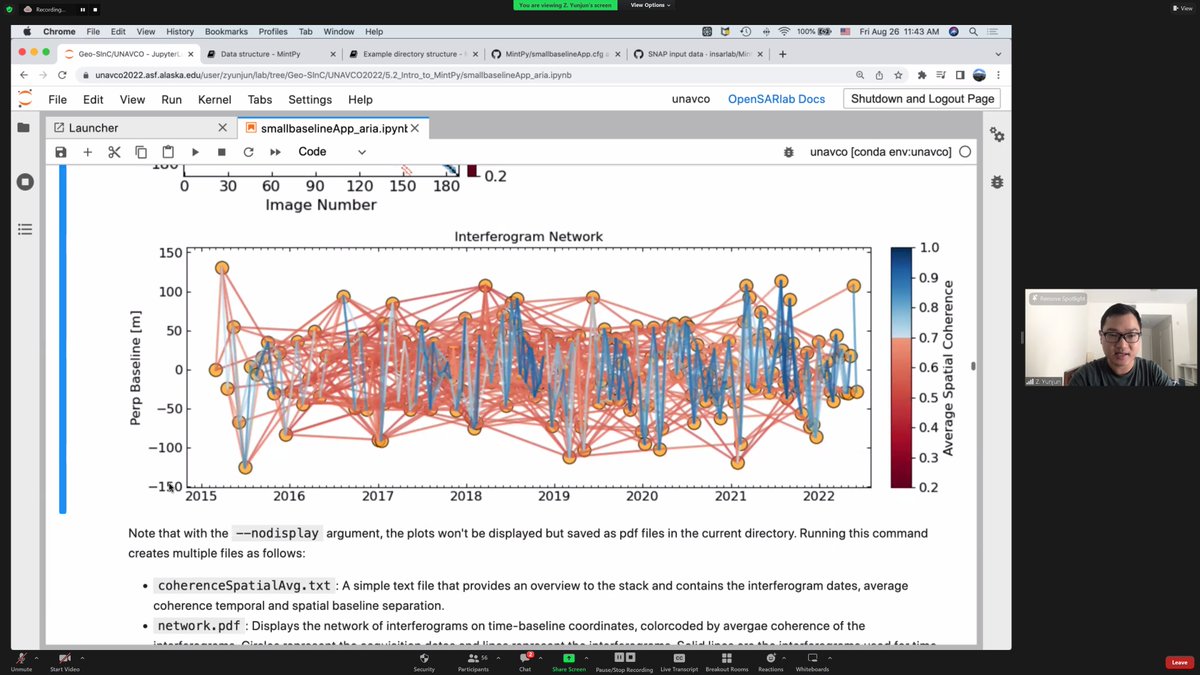Screen dimensions: 1200x675
Task: Unmute the microphone in Zoom
Action: click(21, 662)
